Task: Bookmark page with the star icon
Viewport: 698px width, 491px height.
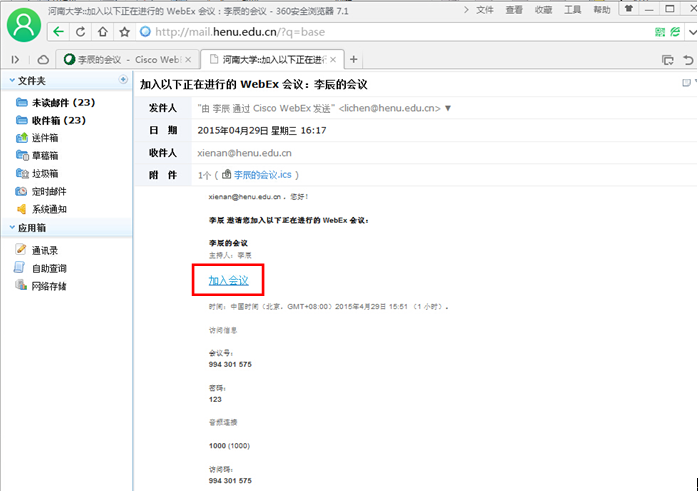Action: click(x=125, y=32)
